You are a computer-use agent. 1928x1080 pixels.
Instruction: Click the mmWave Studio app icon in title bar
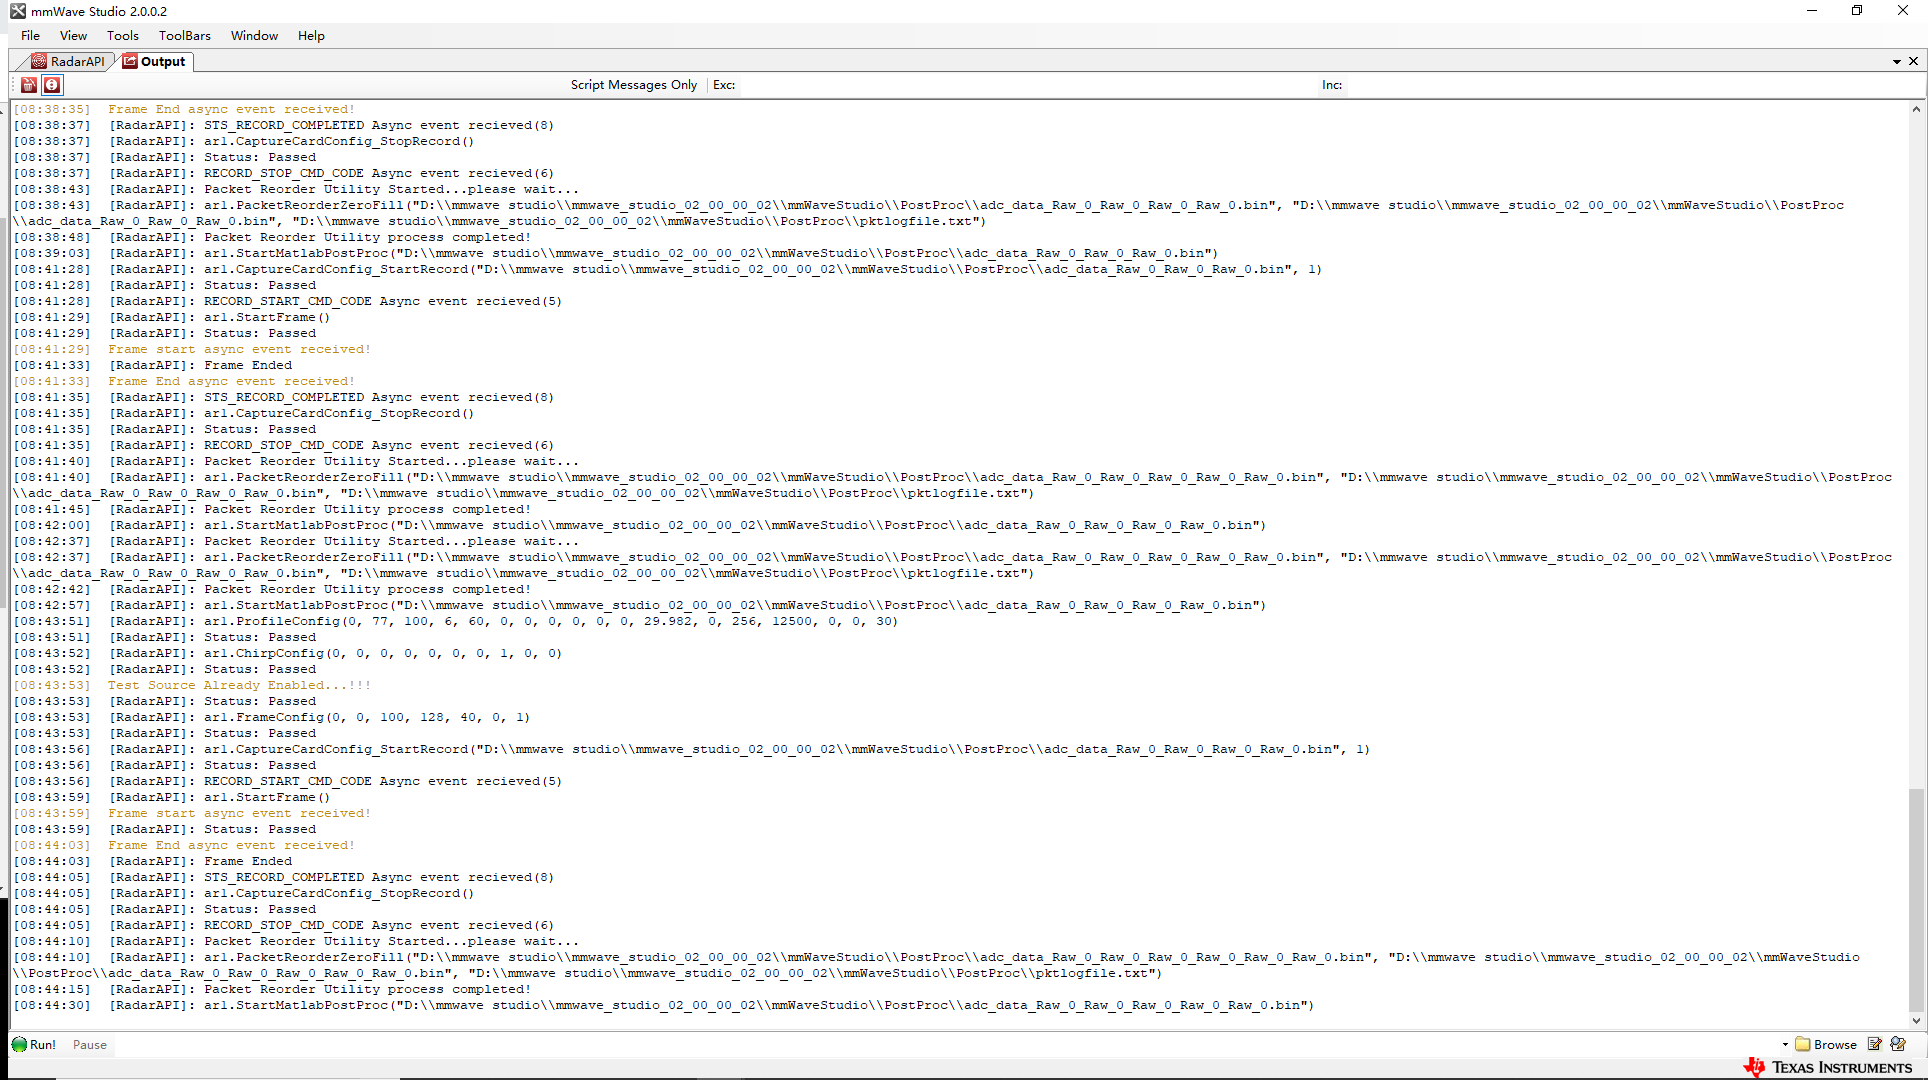(x=17, y=11)
